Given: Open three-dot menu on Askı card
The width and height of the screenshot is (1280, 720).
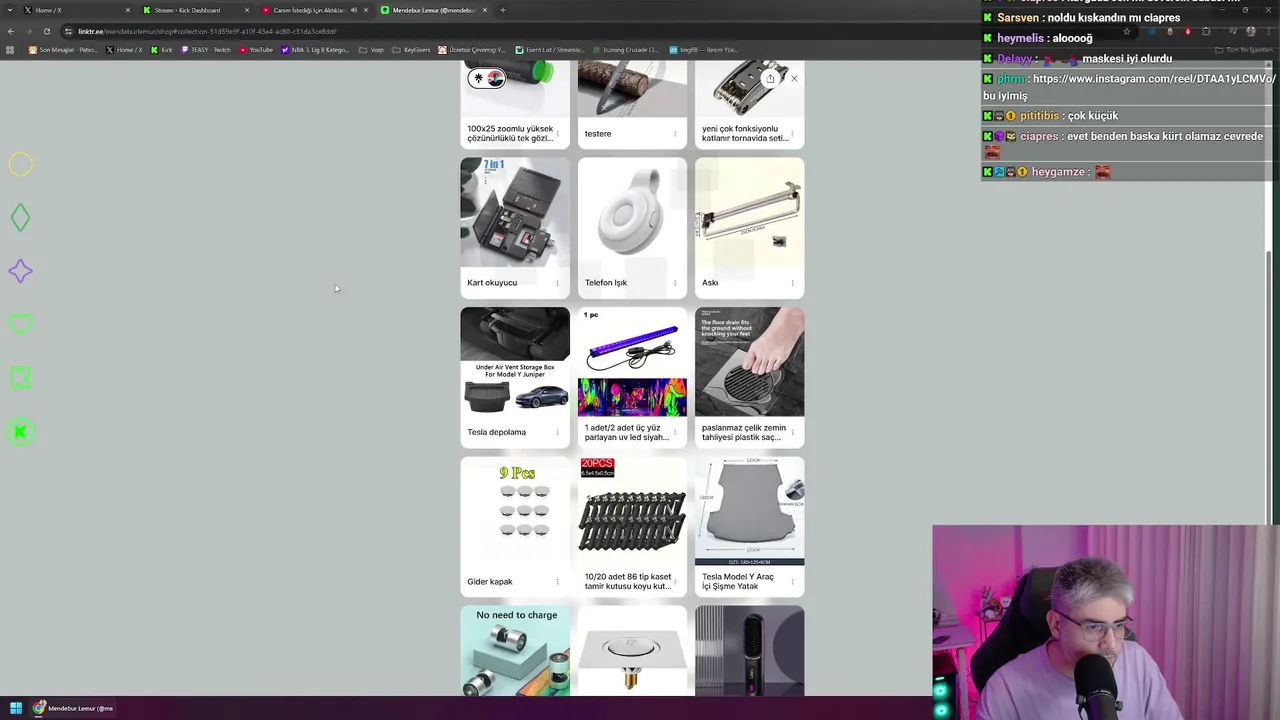Looking at the screenshot, I should pos(792,283).
